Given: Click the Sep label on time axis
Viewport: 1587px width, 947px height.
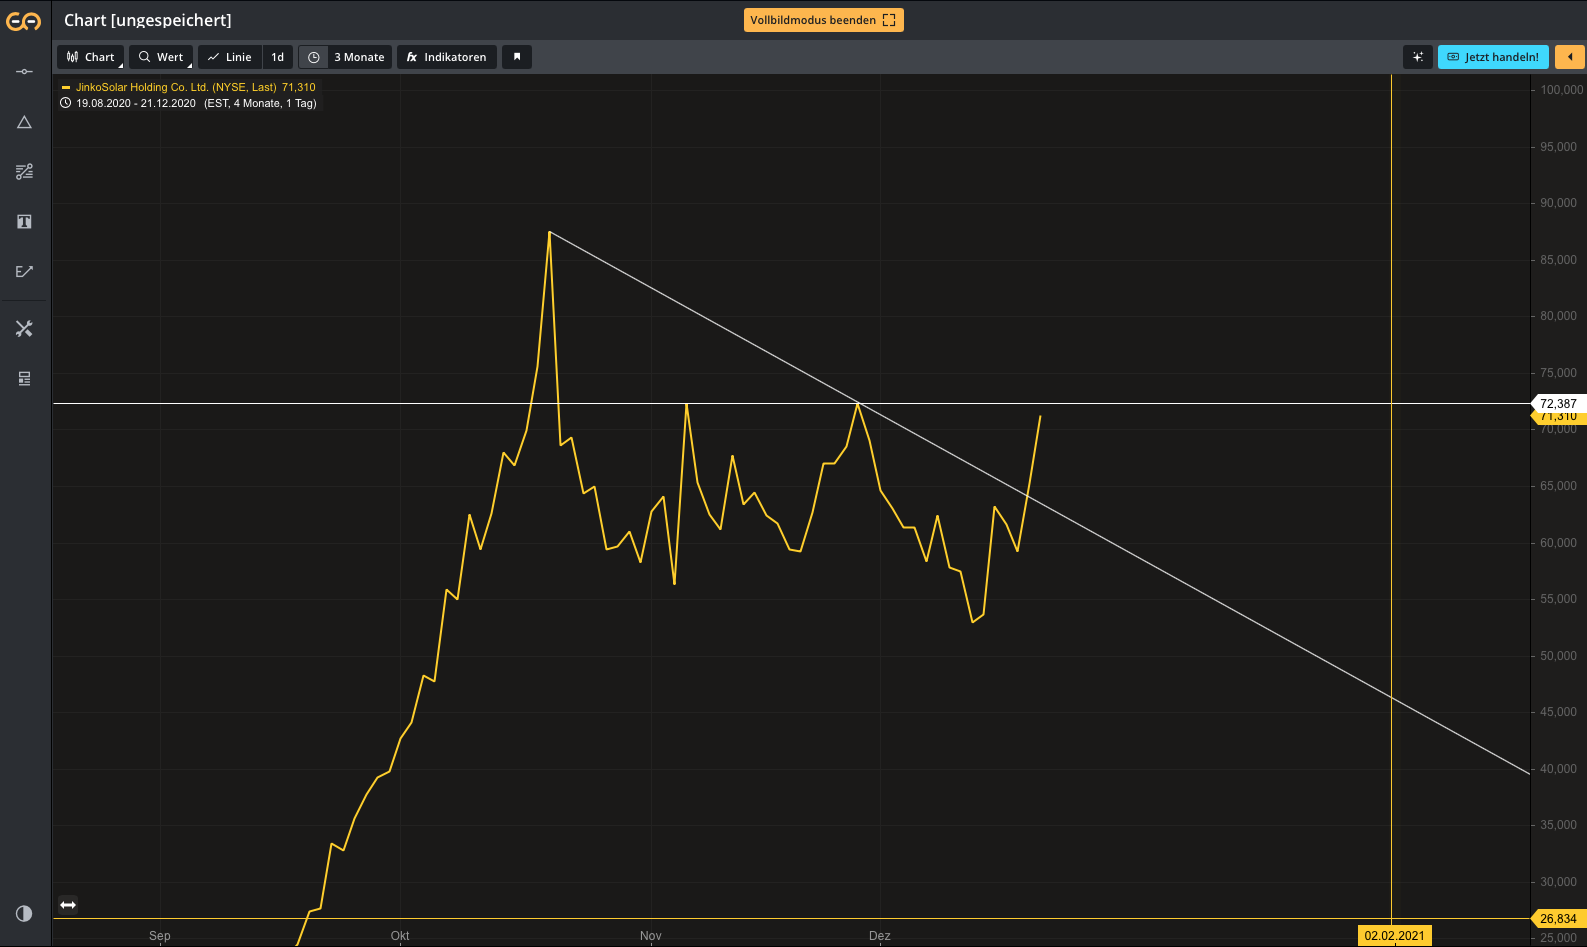Looking at the screenshot, I should click(160, 936).
